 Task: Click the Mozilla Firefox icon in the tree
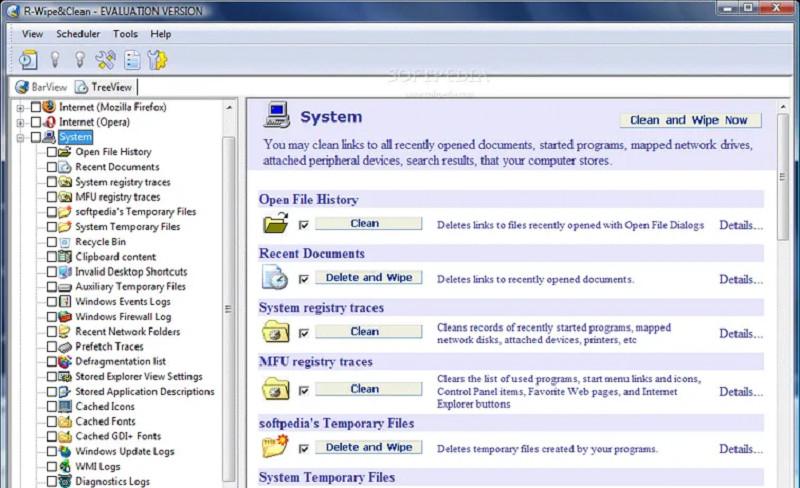tap(49, 107)
